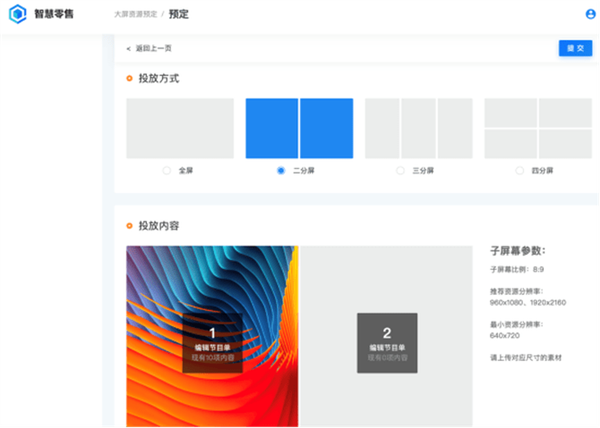
Task: Select the 全屏 radio button
Action: coord(166,171)
